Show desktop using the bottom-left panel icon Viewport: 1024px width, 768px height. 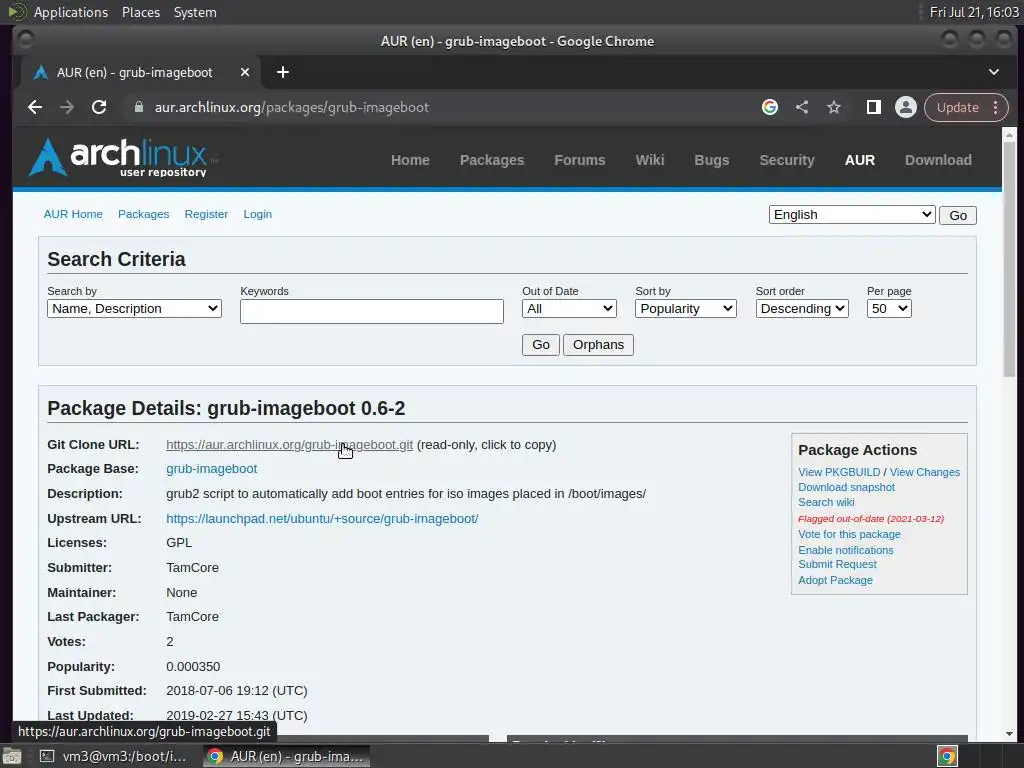coord(12,757)
